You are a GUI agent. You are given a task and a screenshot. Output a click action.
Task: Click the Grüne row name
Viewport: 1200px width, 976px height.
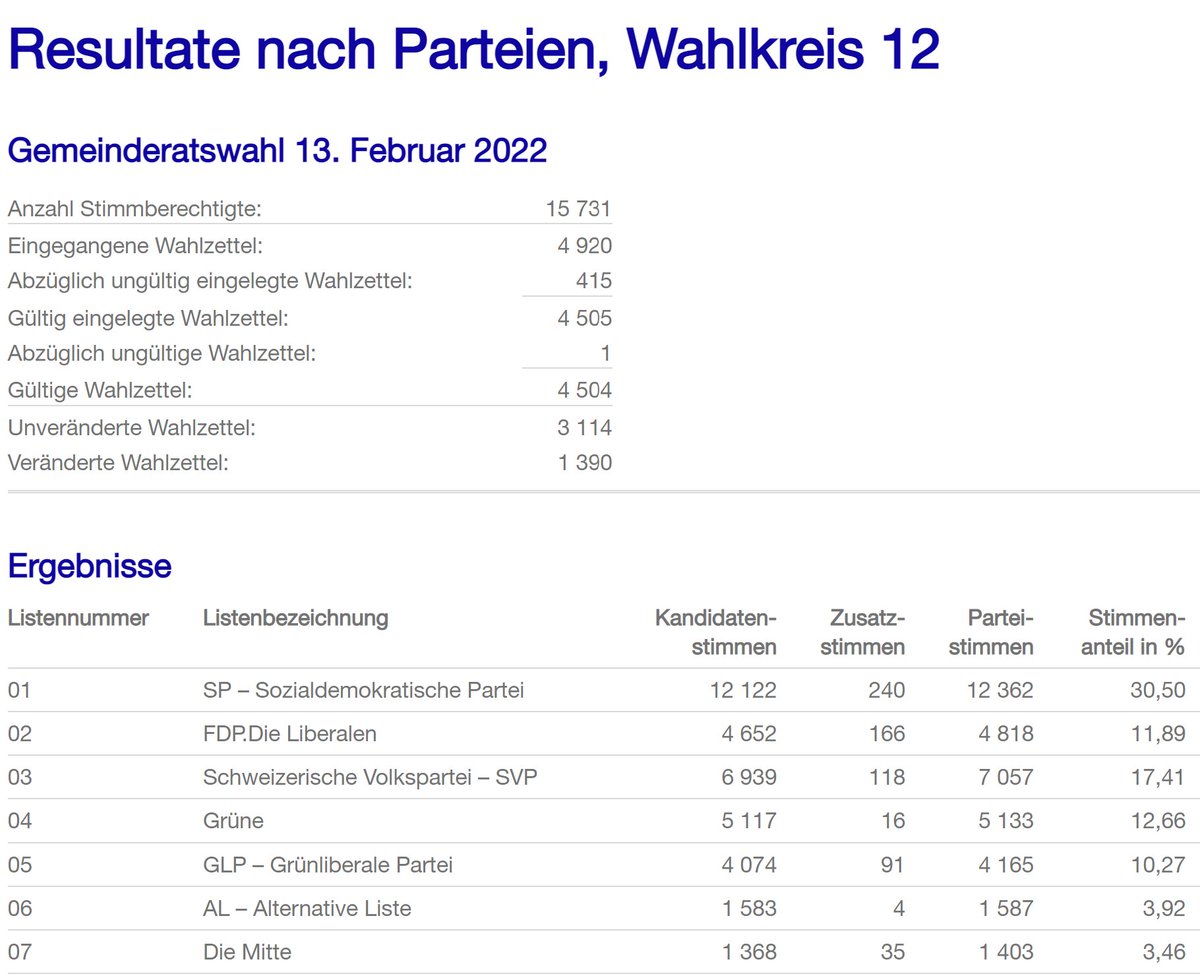coord(233,821)
